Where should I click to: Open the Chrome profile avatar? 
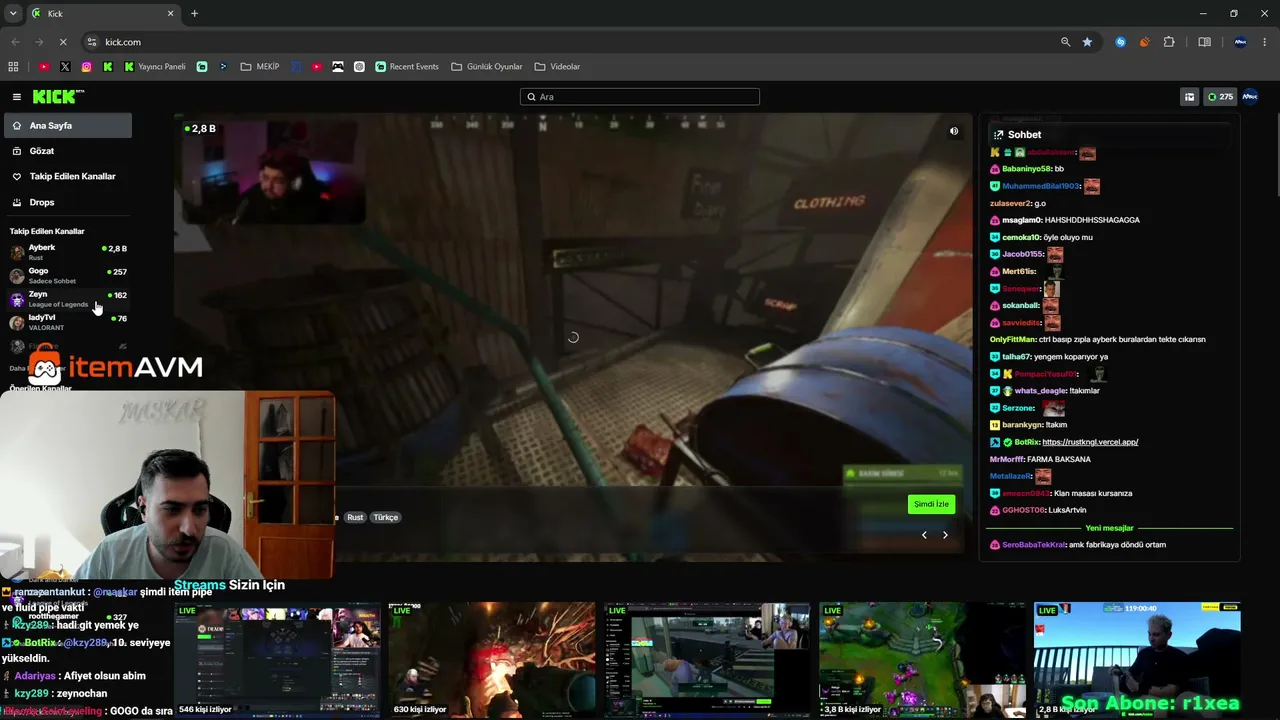(1240, 42)
